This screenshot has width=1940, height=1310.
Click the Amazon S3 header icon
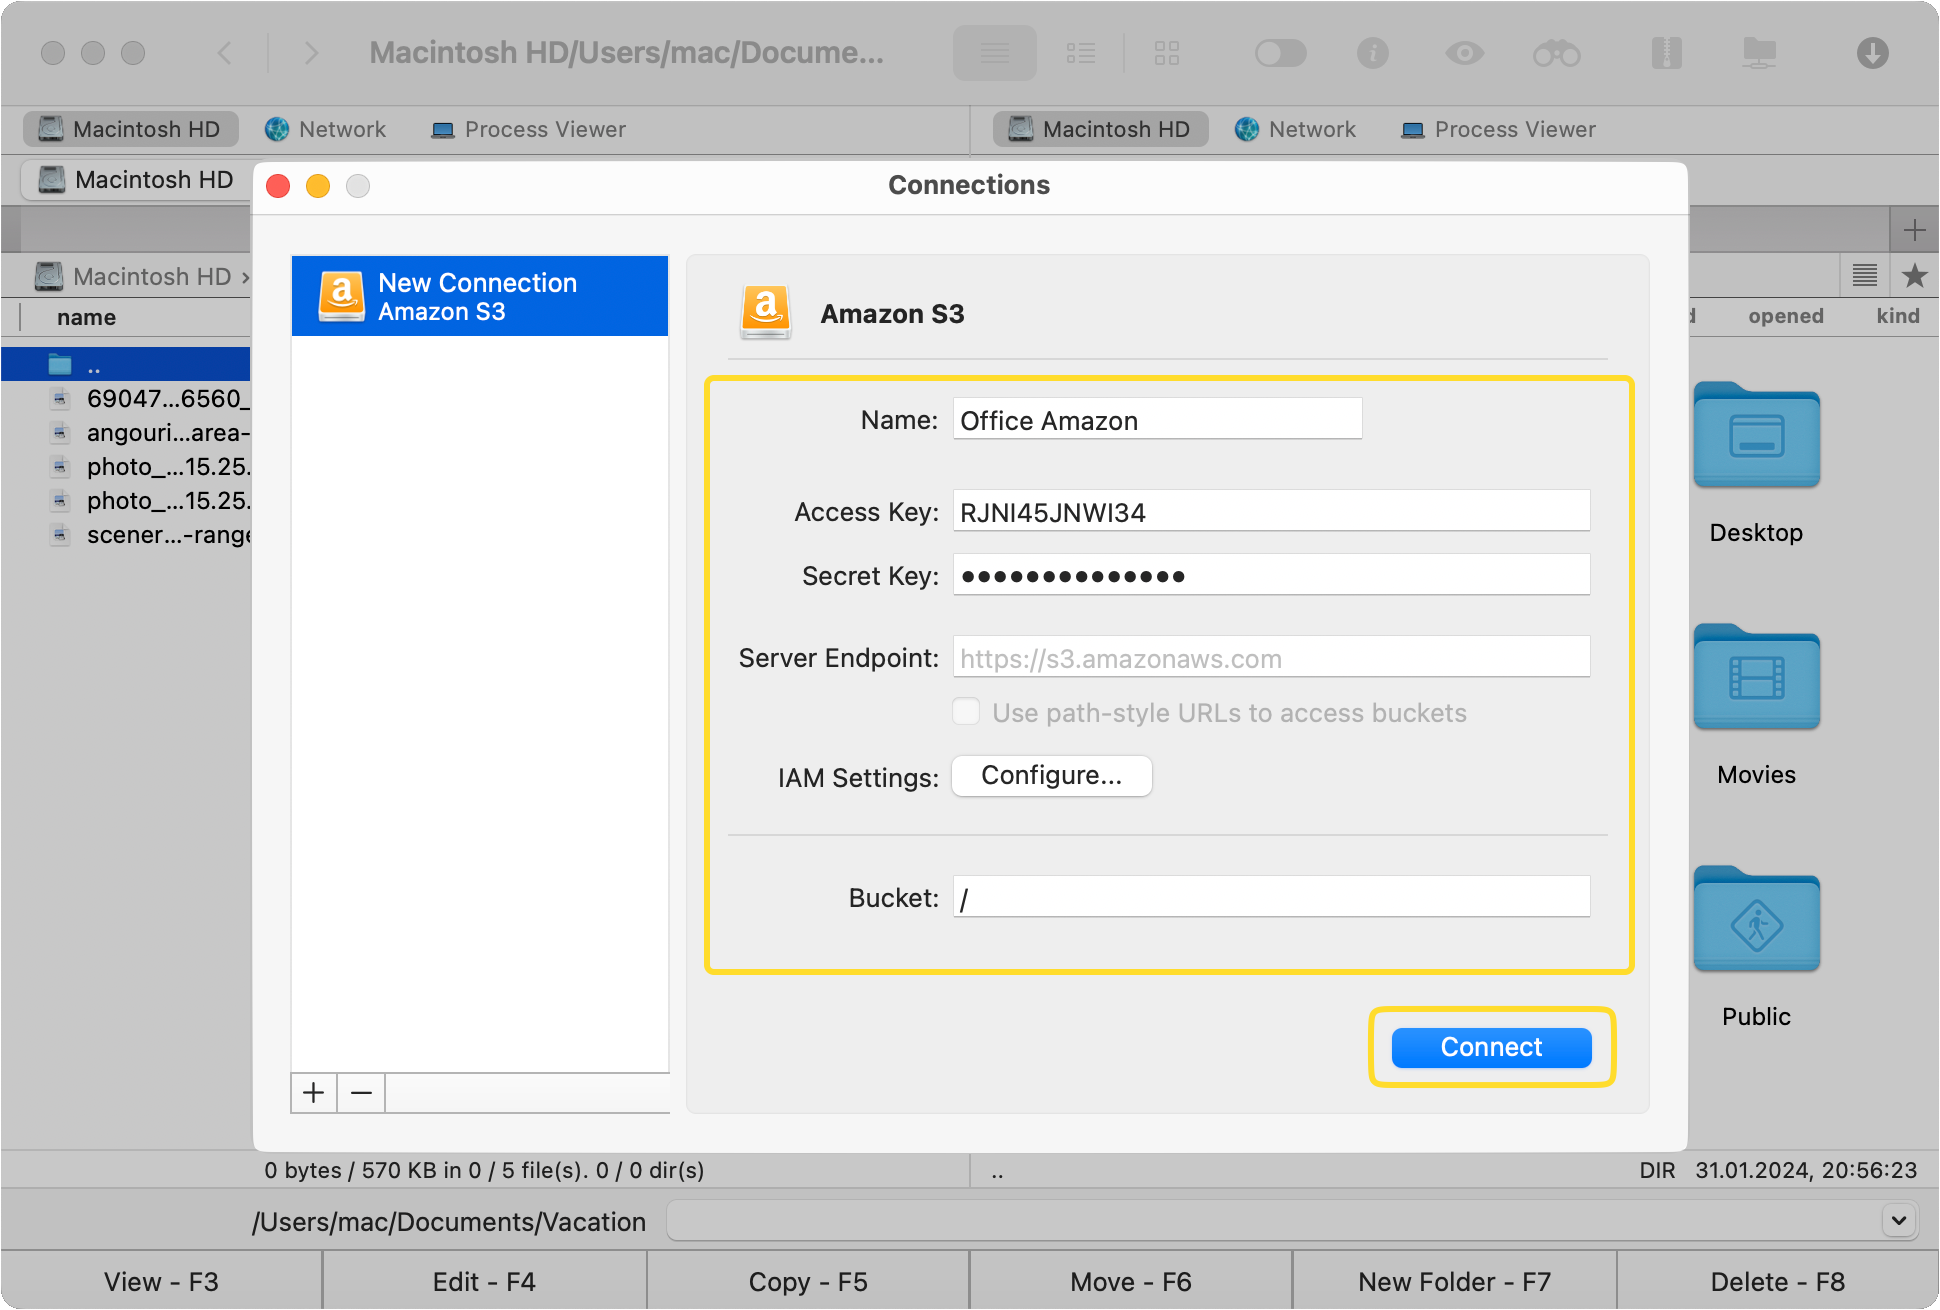(763, 311)
